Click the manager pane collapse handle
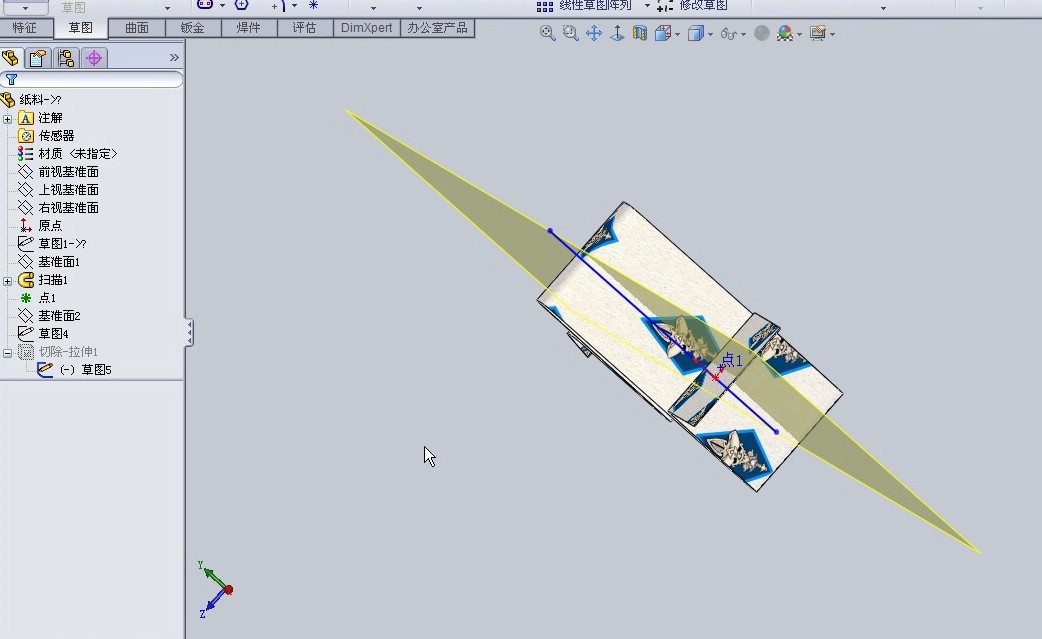This screenshot has height=639, width=1042. (189, 332)
